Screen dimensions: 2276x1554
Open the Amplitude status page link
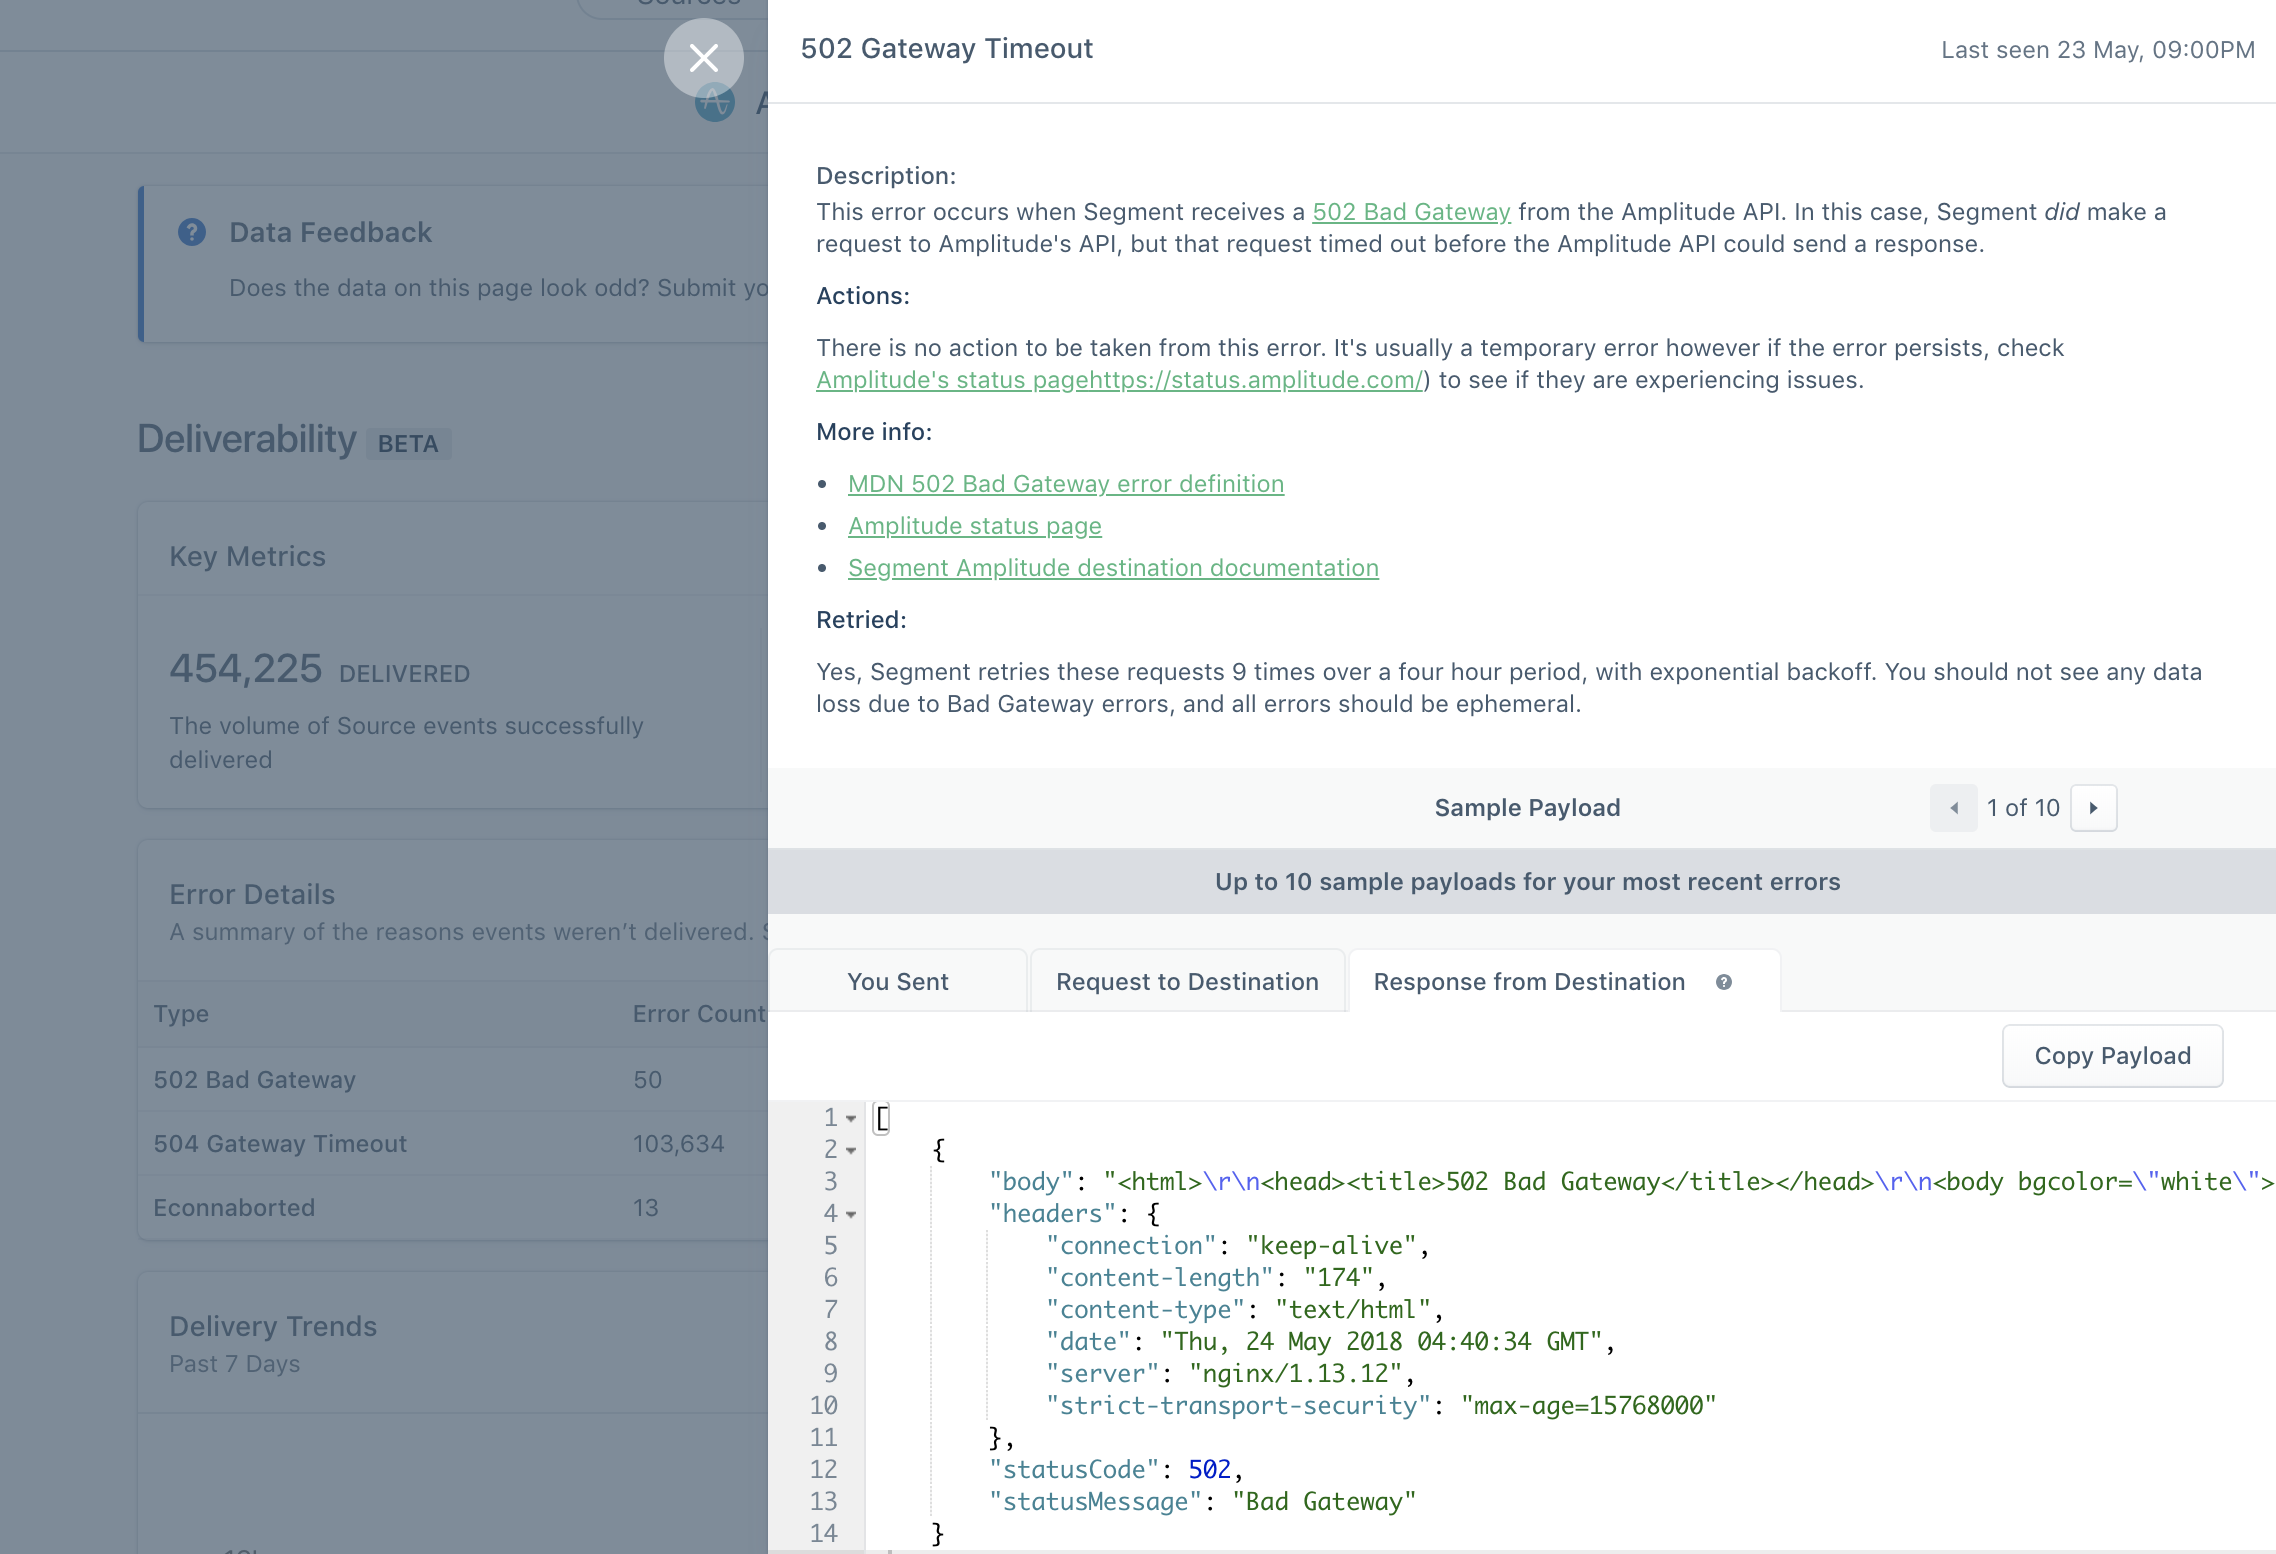coord(975,525)
